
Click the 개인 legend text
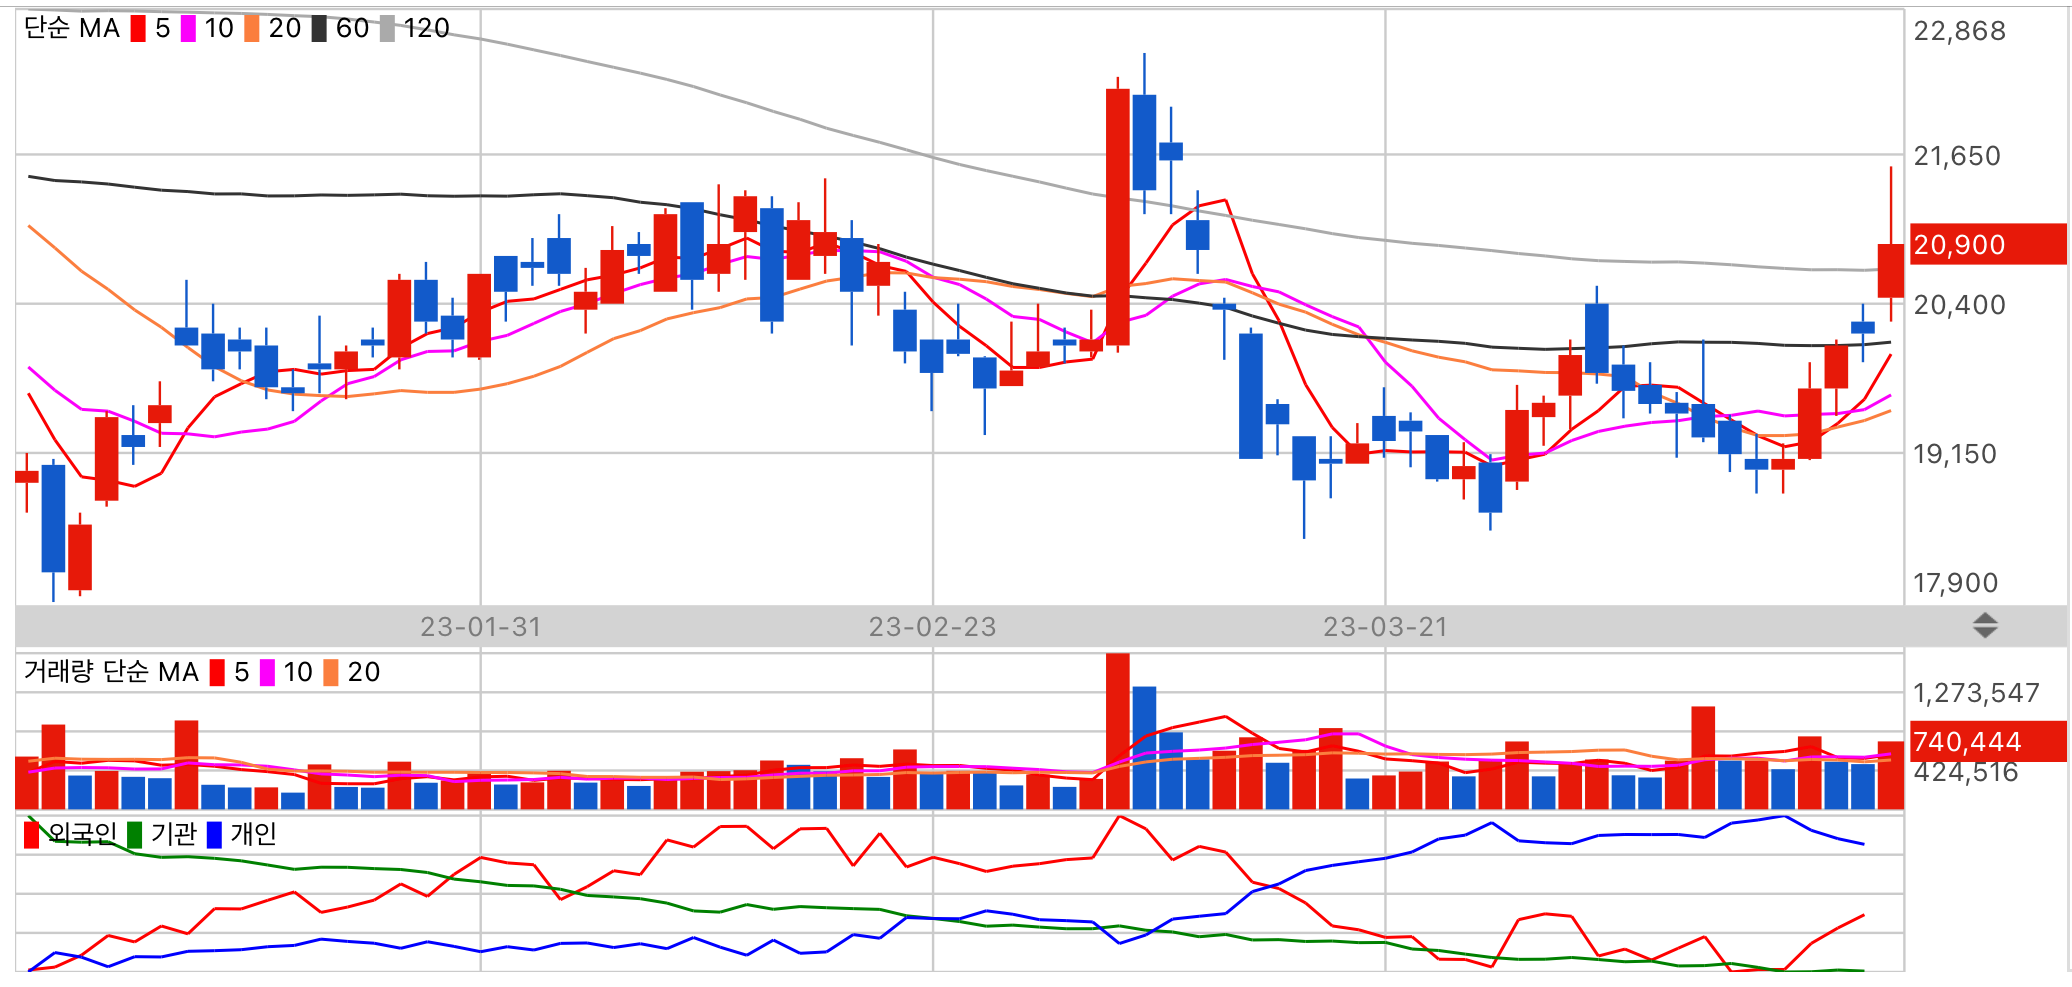(x=254, y=834)
